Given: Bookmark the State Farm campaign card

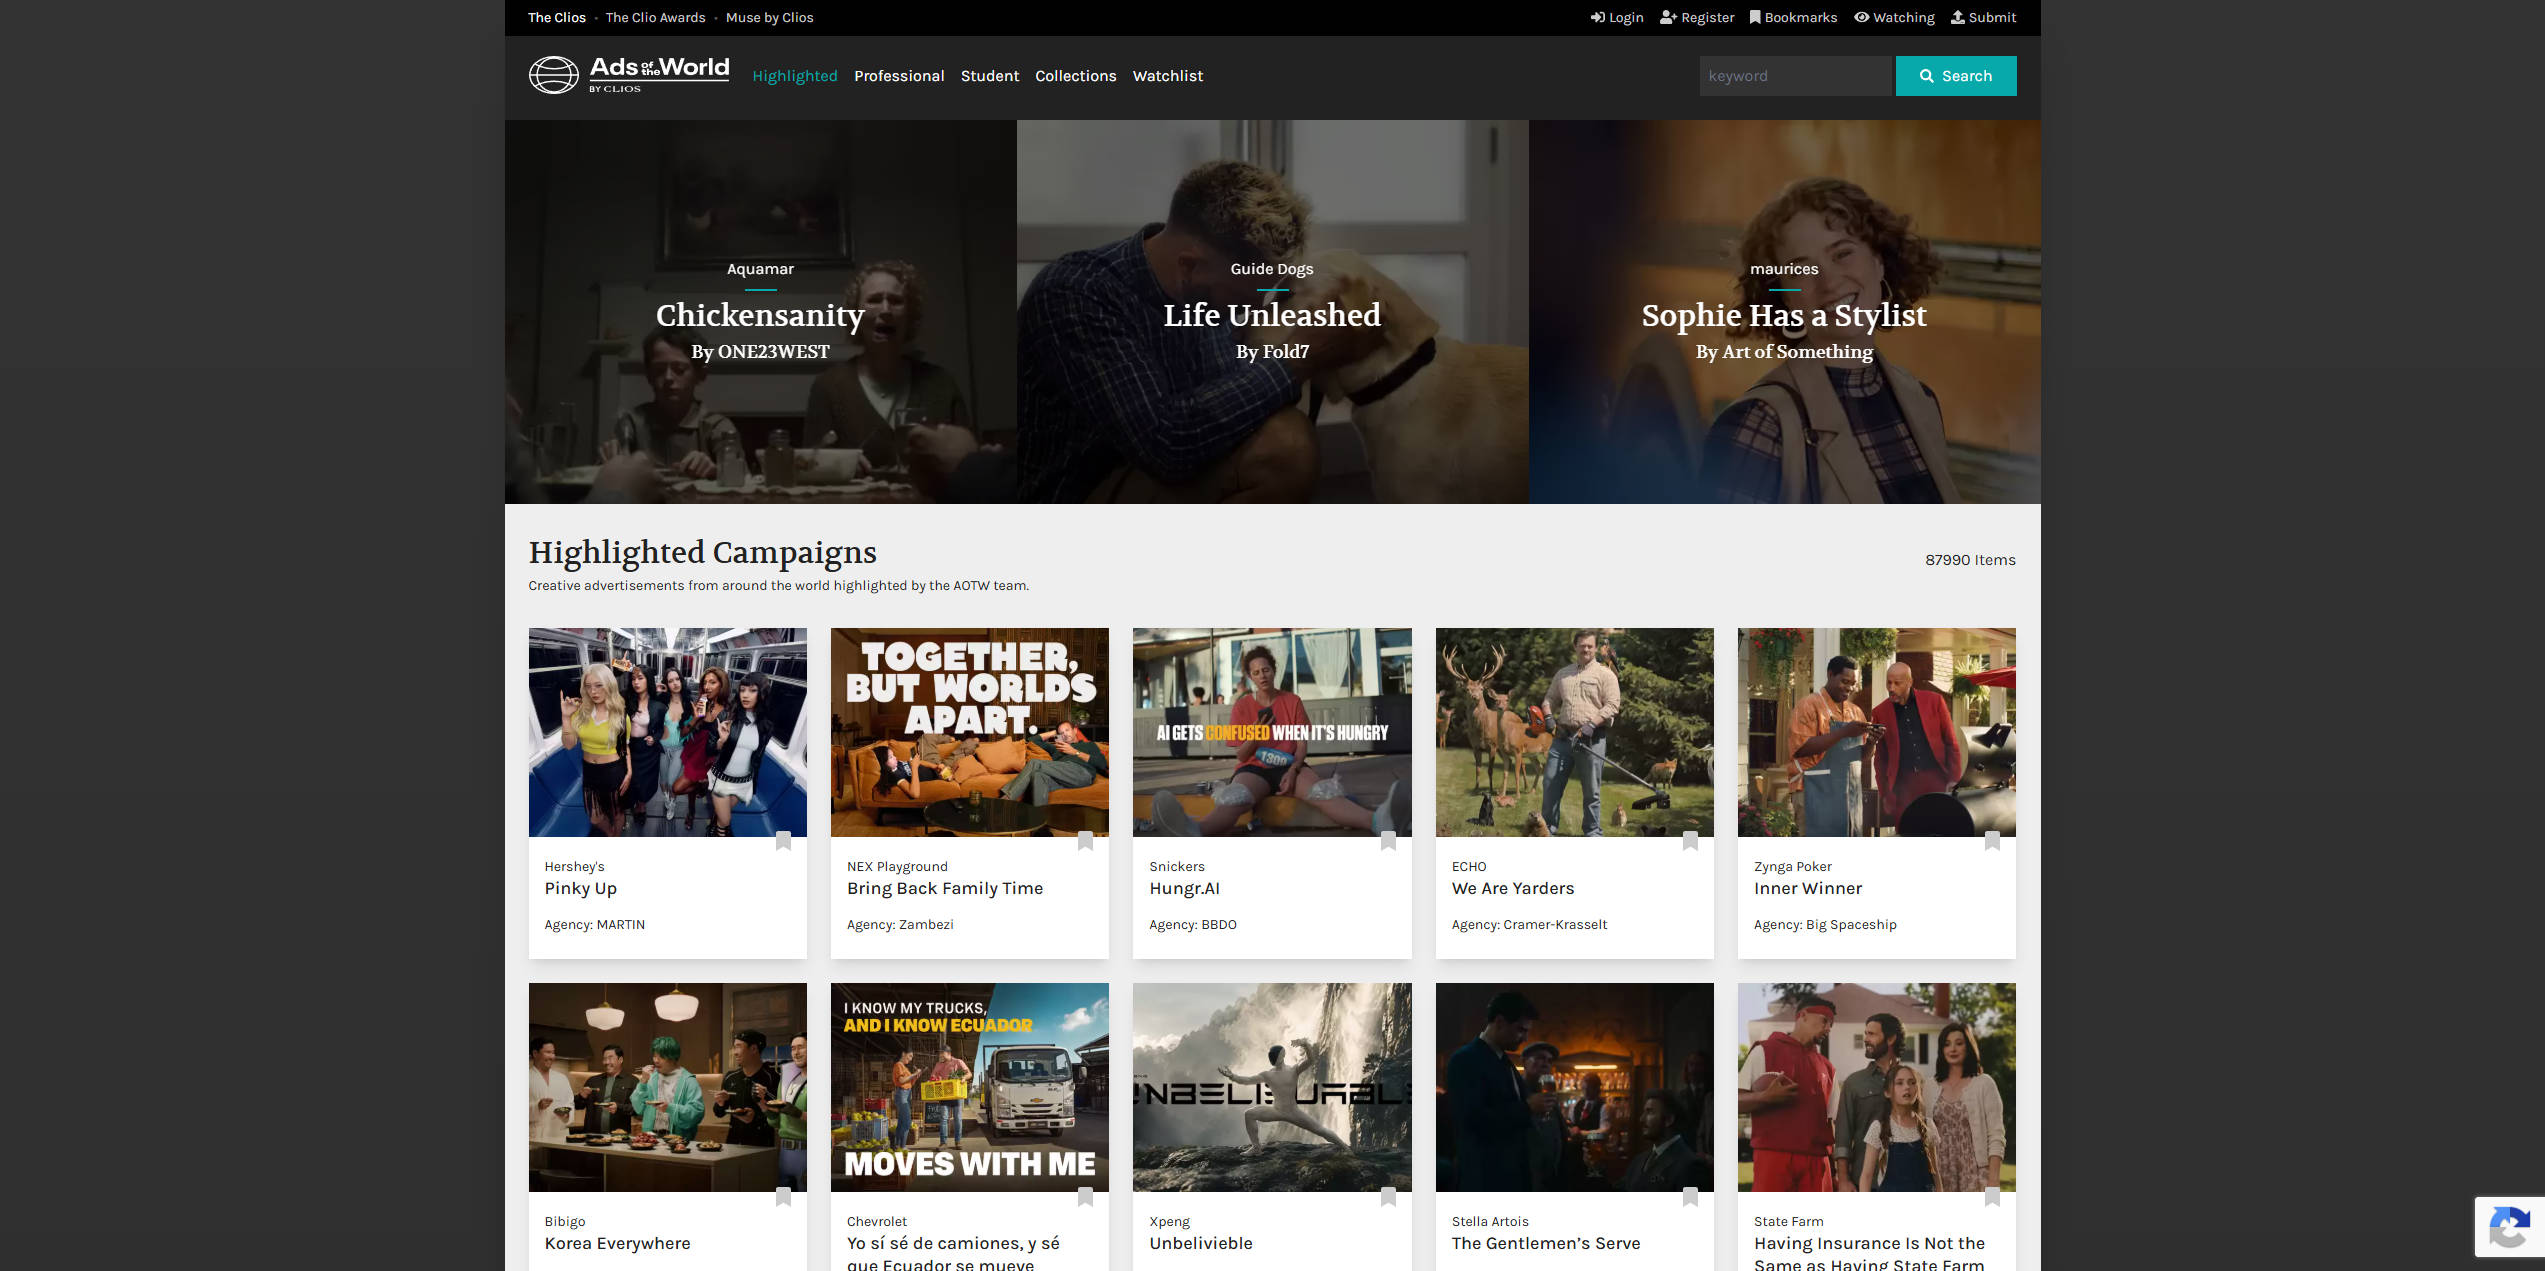Looking at the screenshot, I should pos(1992,1197).
